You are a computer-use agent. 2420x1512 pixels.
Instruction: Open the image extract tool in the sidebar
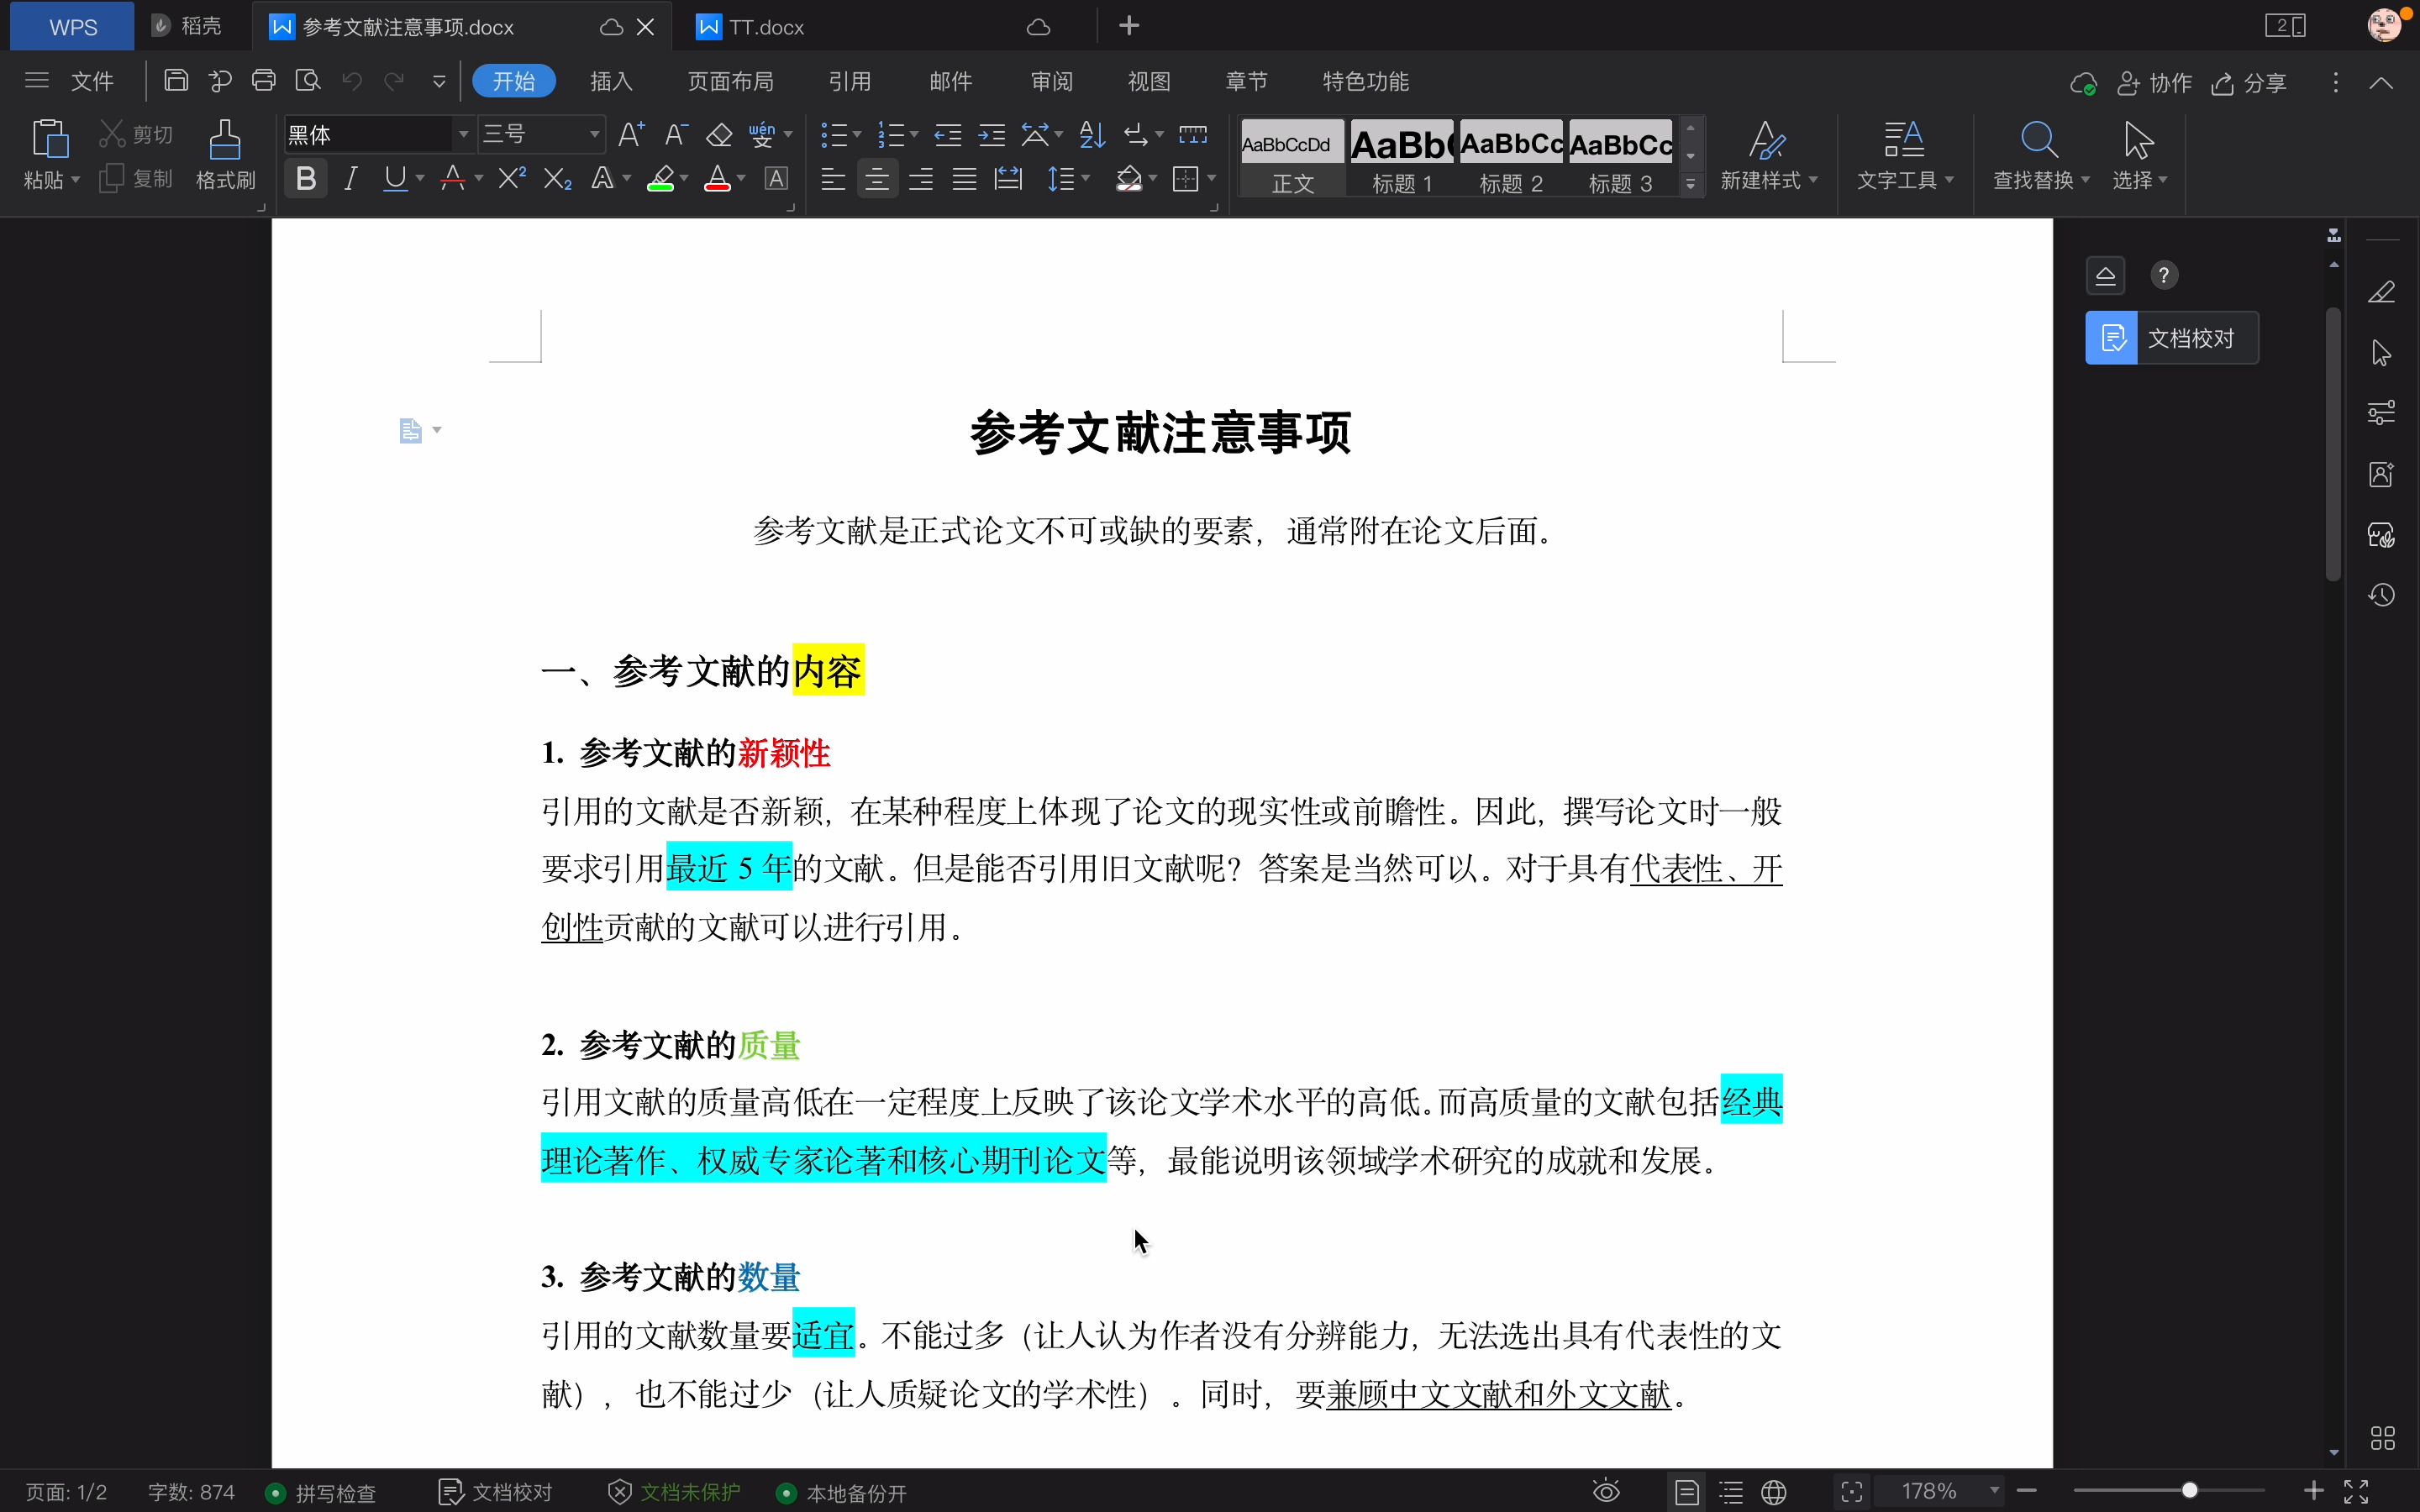point(2383,473)
